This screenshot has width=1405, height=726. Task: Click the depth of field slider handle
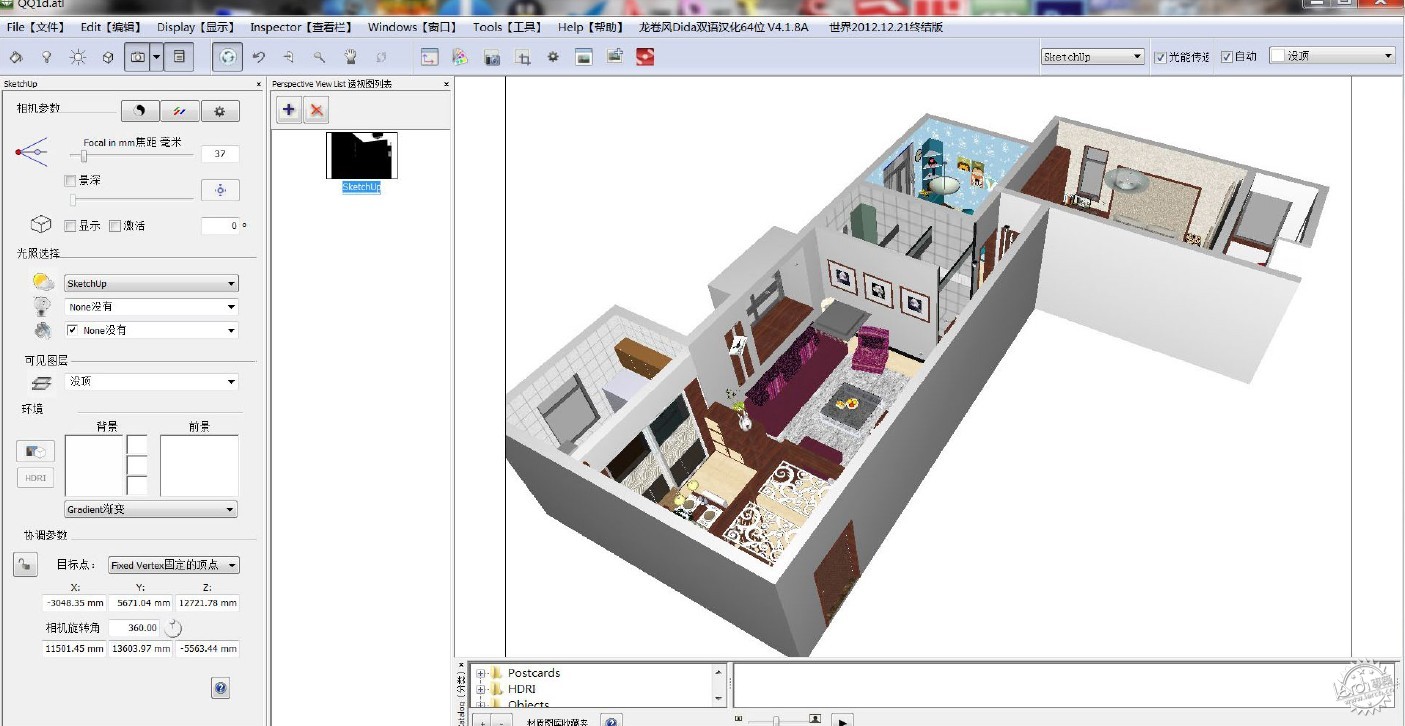[72, 200]
